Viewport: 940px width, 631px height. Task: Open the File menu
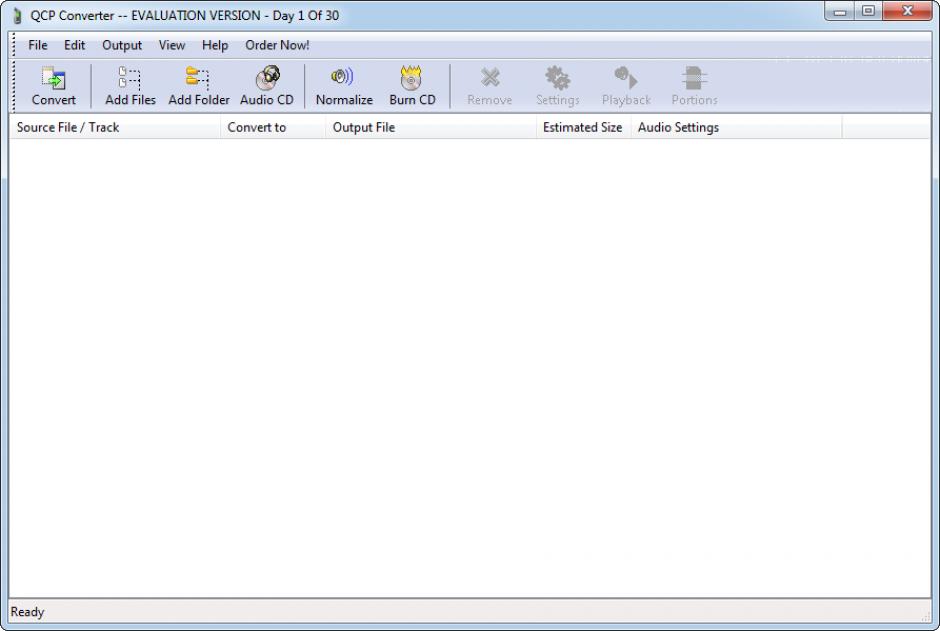(x=38, y=45)
